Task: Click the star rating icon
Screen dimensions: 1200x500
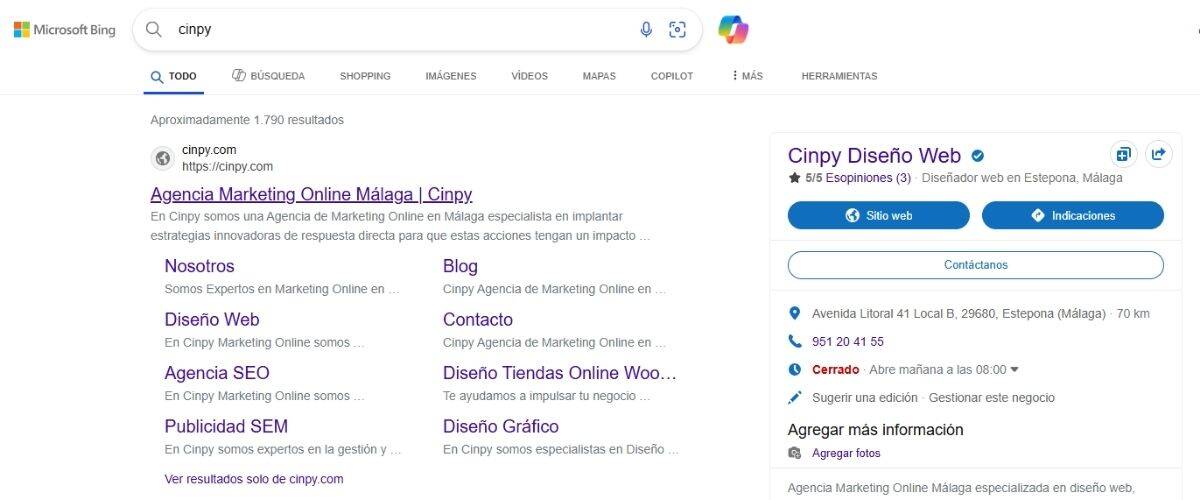Action: tap(794, 178)
